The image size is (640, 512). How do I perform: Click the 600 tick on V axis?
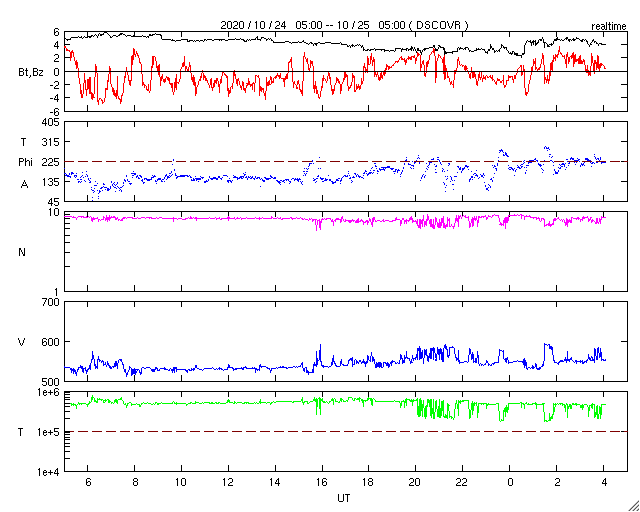pos(51,342)
